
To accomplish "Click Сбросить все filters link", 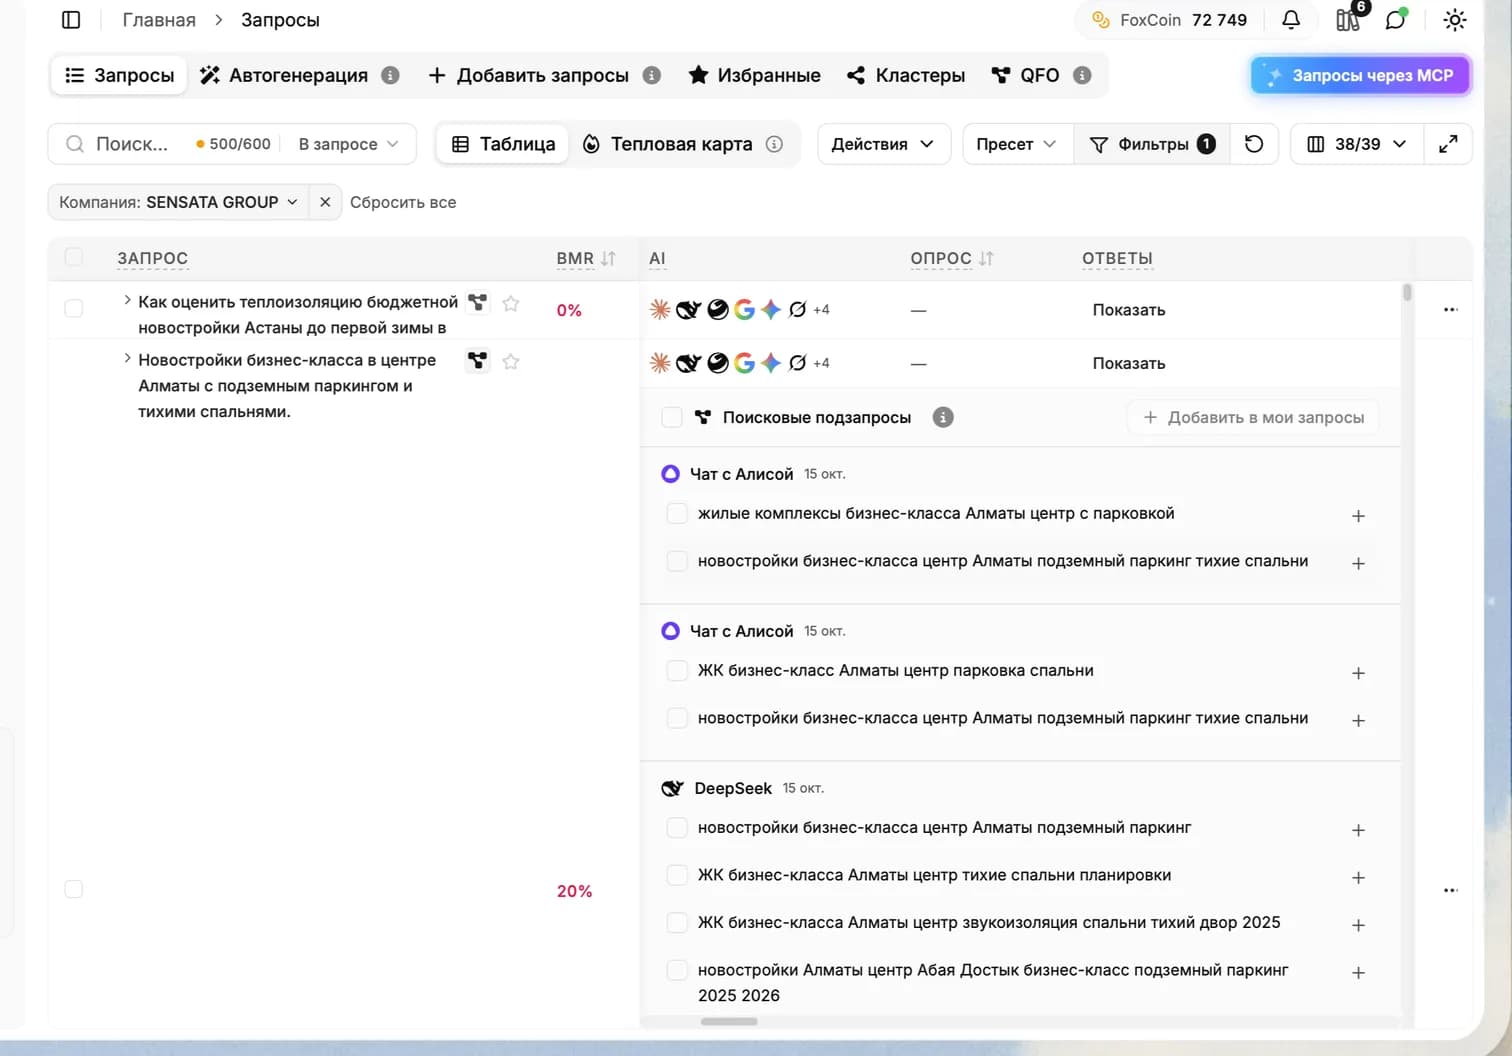I will coord(403,202).
